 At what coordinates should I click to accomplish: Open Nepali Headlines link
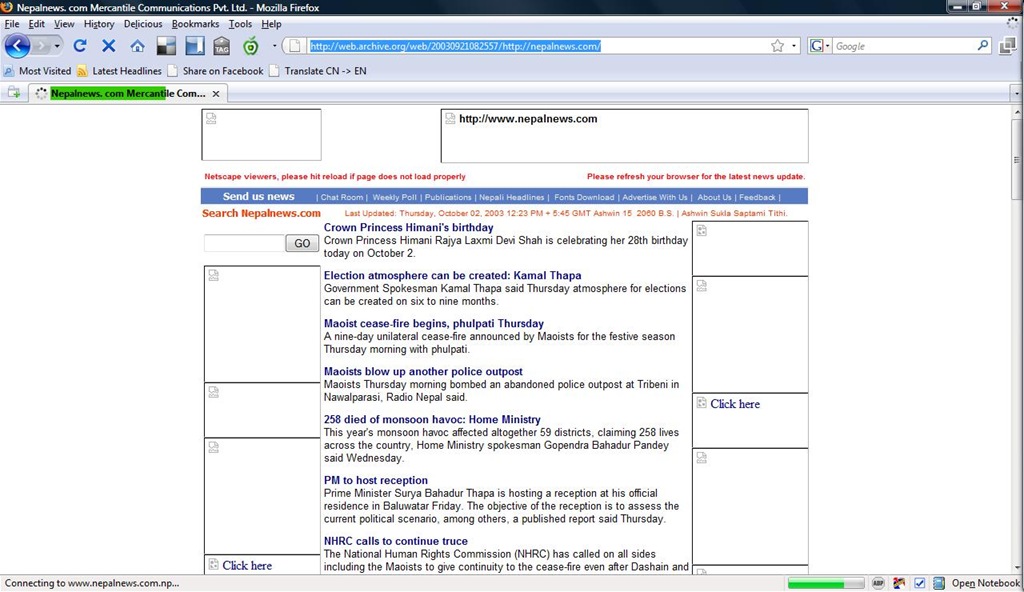(511, 197)
